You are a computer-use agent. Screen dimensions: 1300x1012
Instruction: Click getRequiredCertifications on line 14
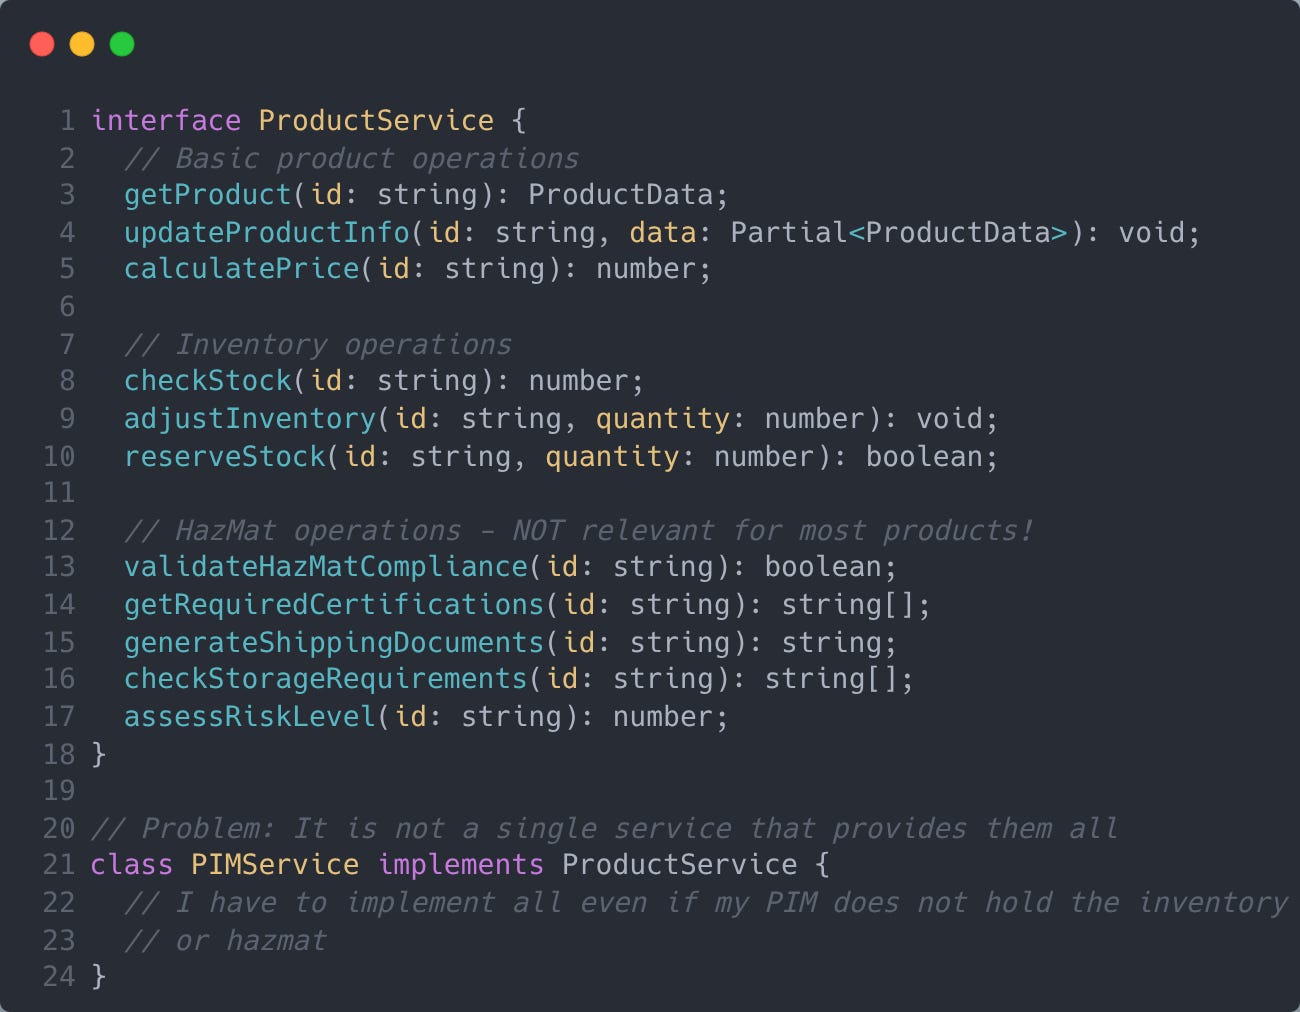[333, 605]
